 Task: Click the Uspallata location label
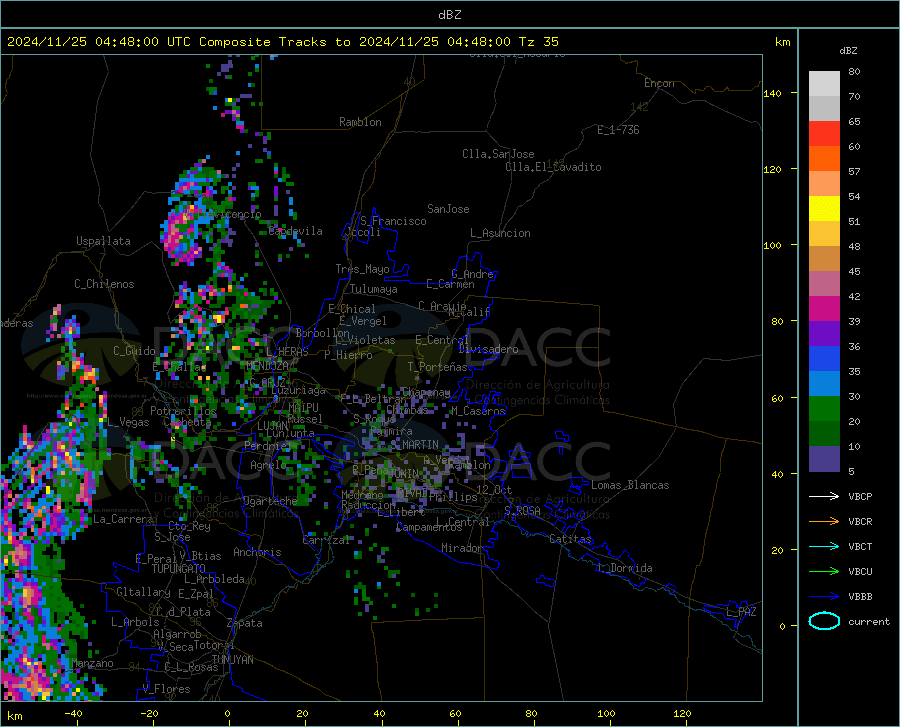(103, 241)
